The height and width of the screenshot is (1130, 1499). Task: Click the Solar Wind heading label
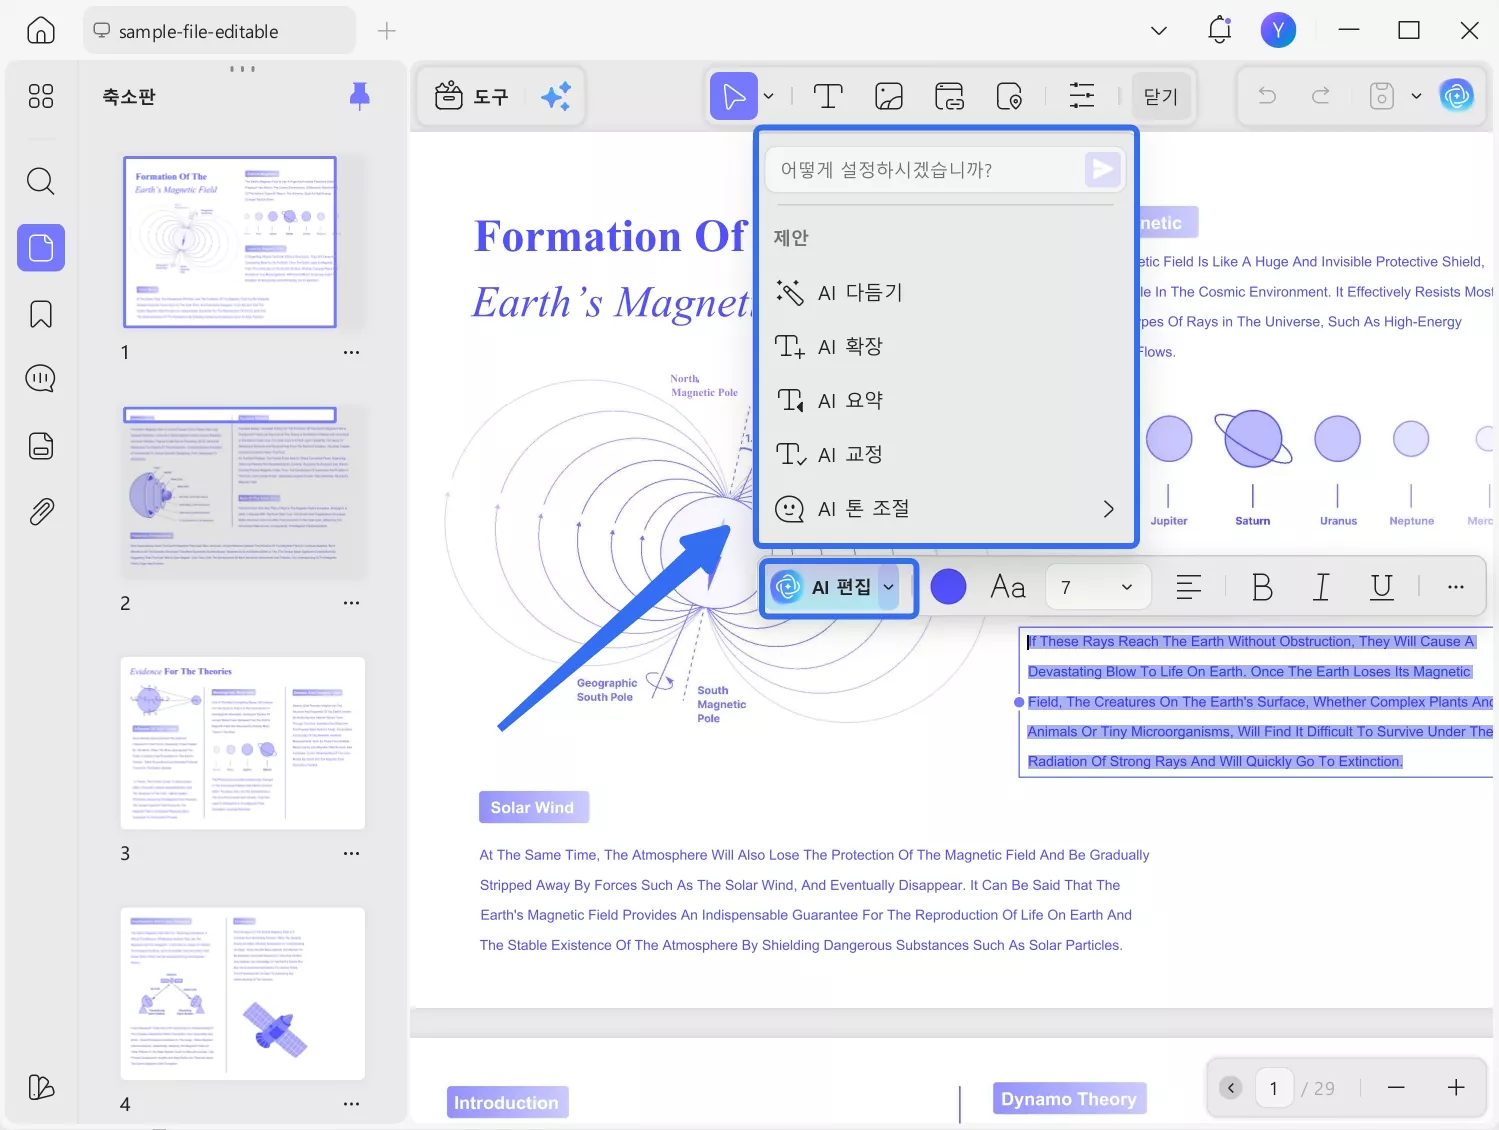(x=533, y=807)
